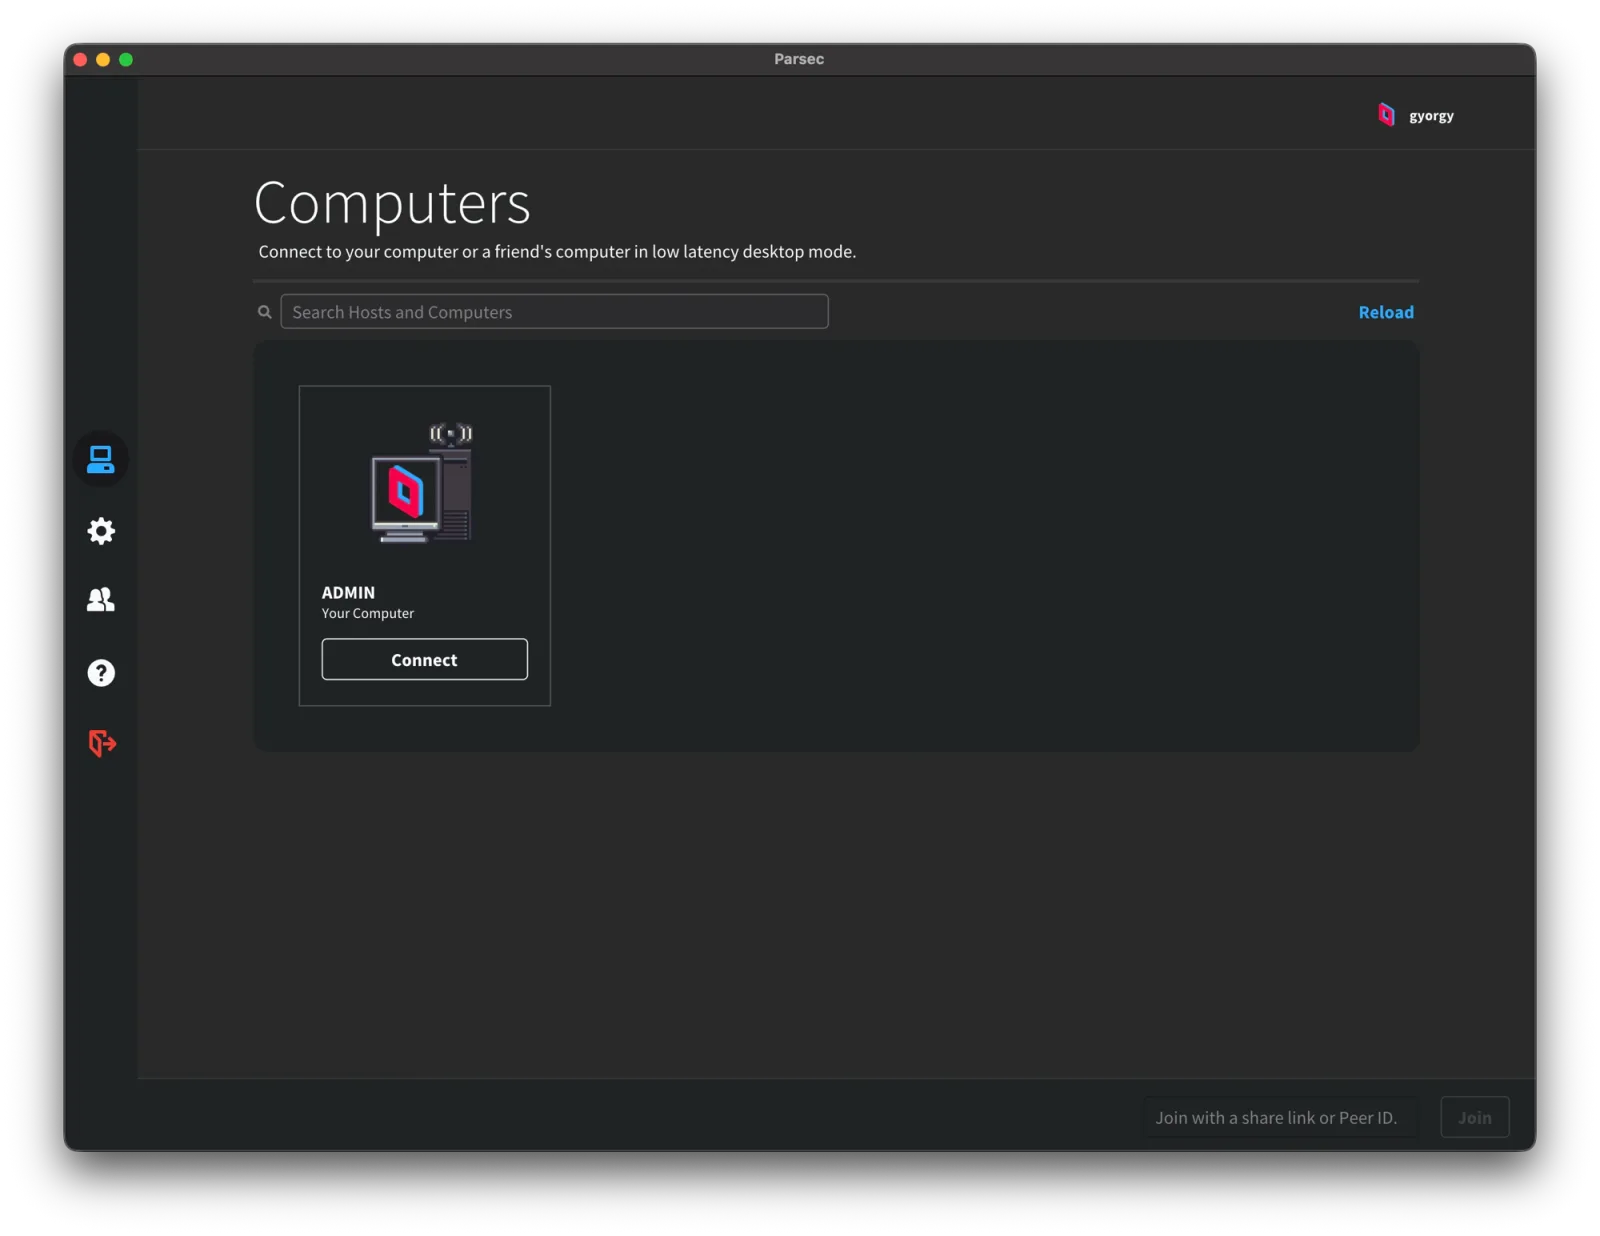Focus the Search Hosts and Computers field
Image resolution: width=1600 pixels, height=1236 pixels.
pos(554,312)
